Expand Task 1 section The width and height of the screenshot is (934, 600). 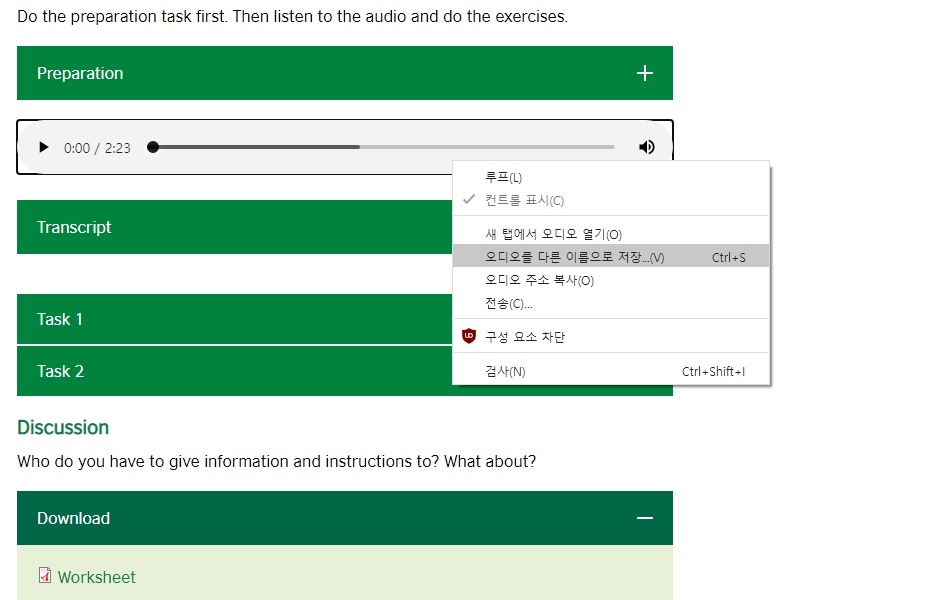(235, 319)
